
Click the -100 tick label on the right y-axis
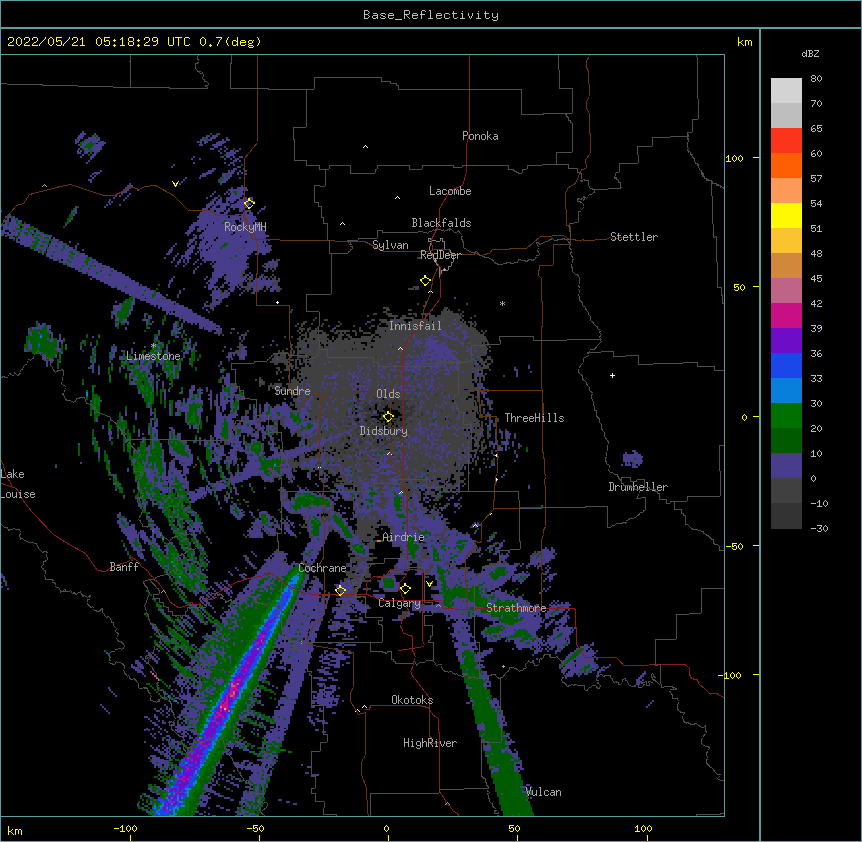pos(730,675)
